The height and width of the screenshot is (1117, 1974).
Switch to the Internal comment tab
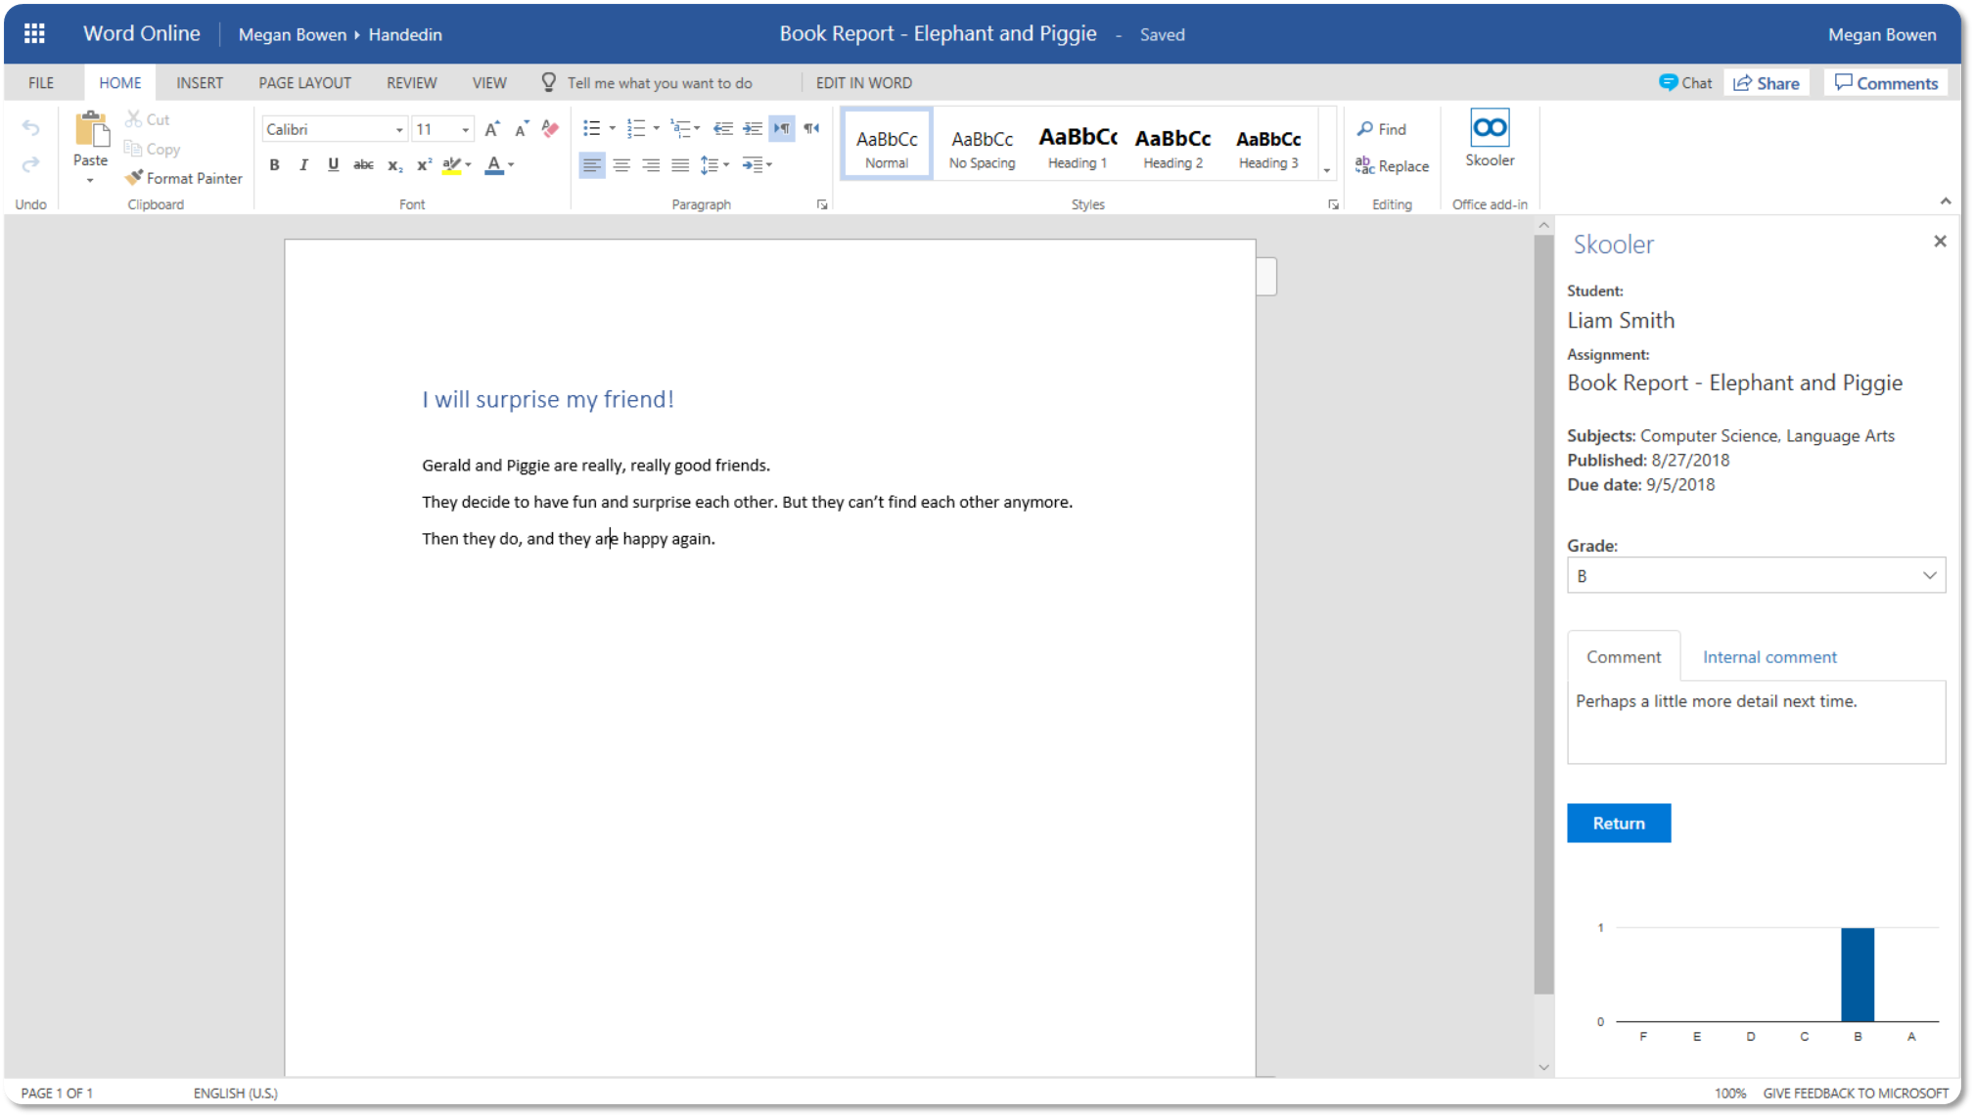tap(1769, 657)
